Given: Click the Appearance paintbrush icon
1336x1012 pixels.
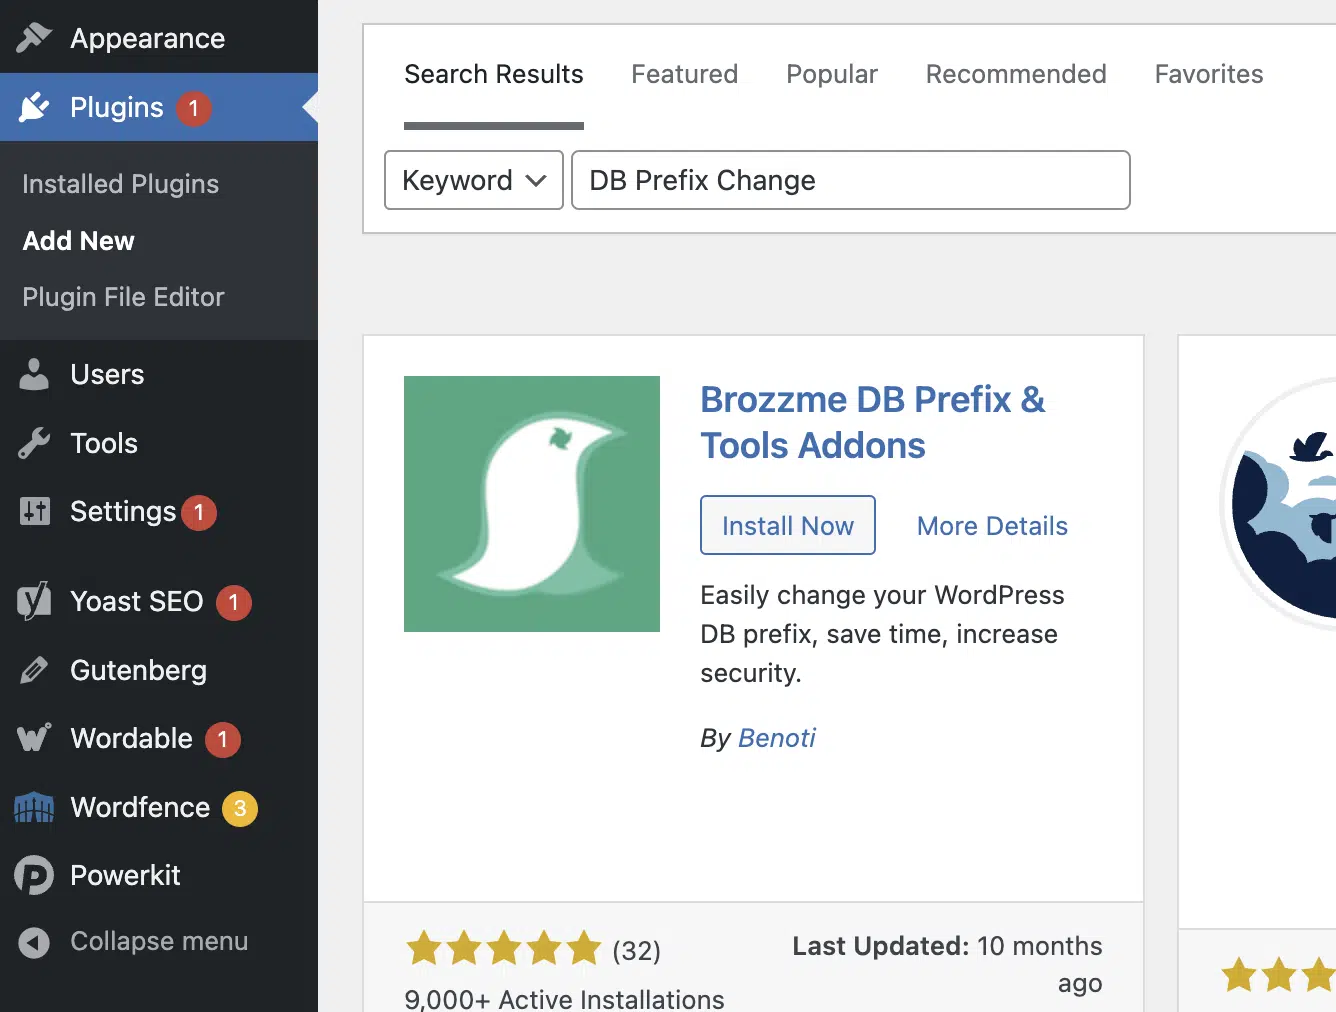Looking at the screenshot, I should click(x=34, y=38).
